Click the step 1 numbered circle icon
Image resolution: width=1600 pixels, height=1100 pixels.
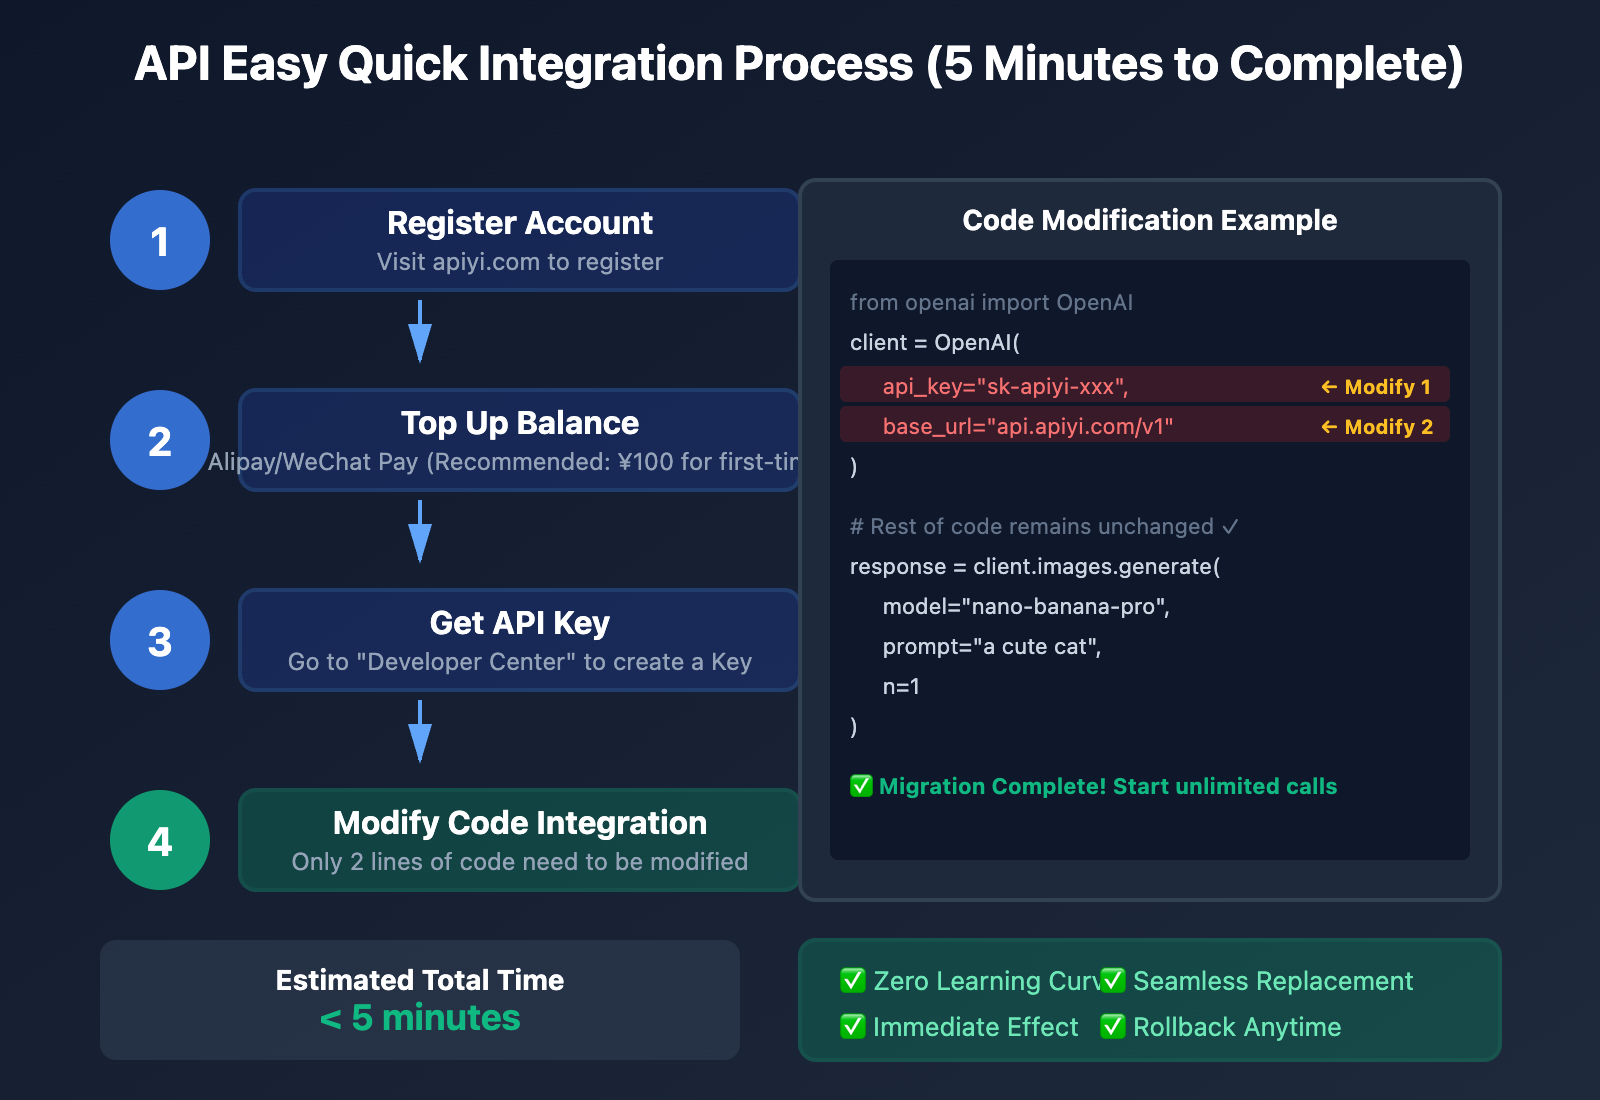coord(159,240)
